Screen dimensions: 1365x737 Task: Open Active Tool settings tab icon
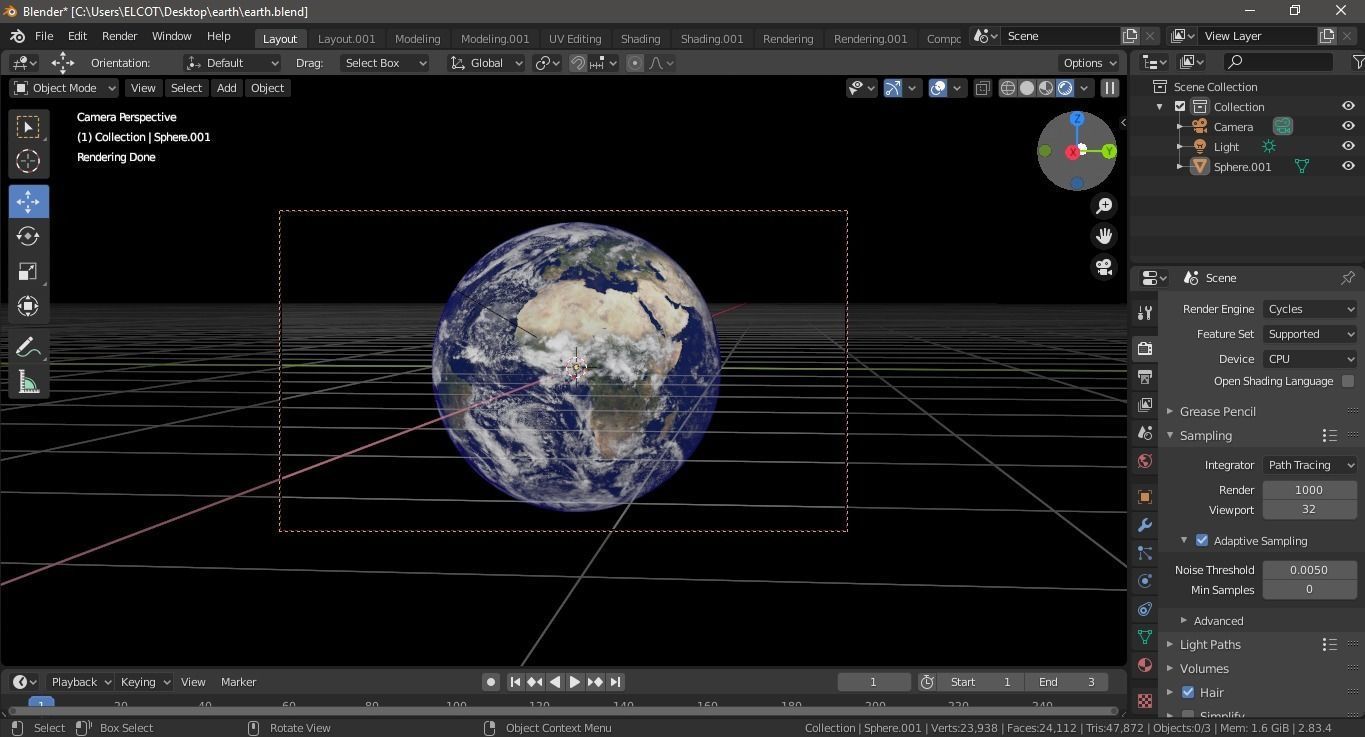pyautogui.click(x=1145, y=313)
